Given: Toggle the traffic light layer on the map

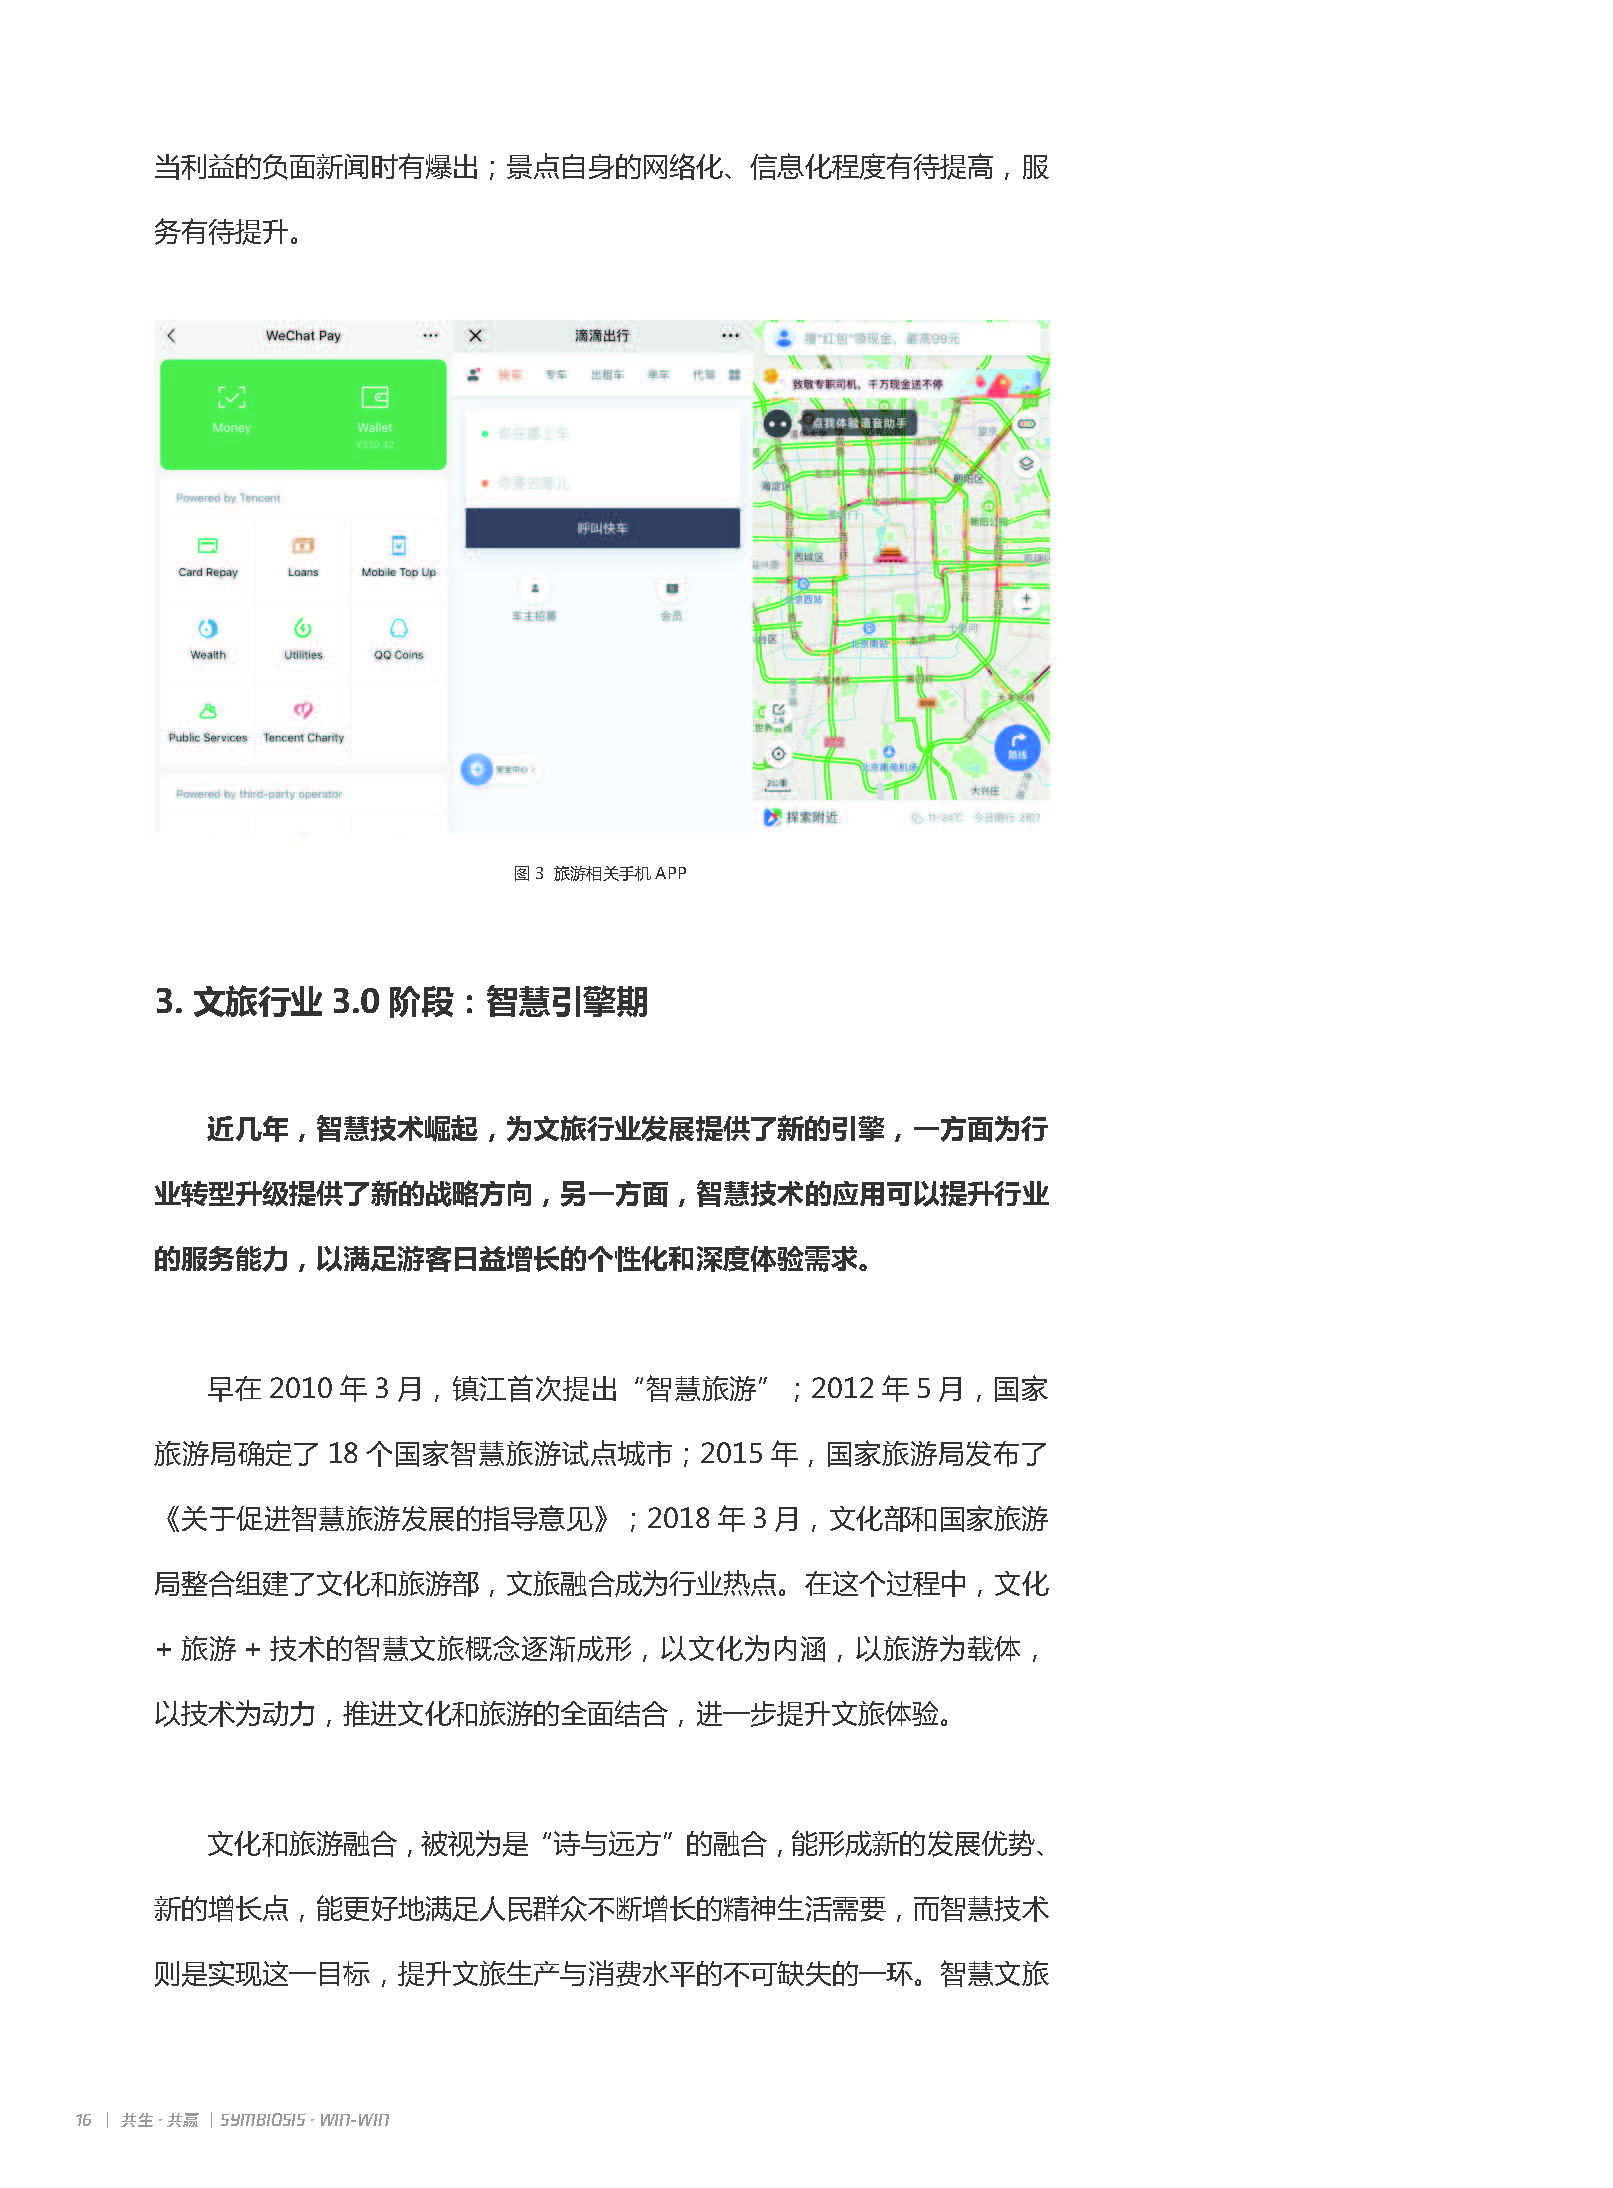Looking at the screenshot, I should pos(1025,424).
